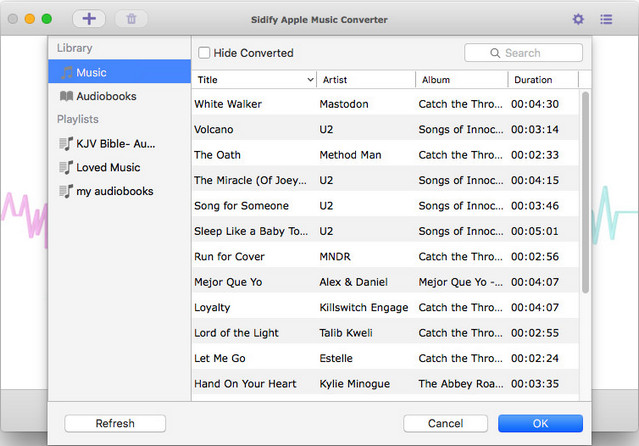This screenshot has width=639, height=446.
Task: Select the Song for Someone track
Action: (x=241, y=206)
